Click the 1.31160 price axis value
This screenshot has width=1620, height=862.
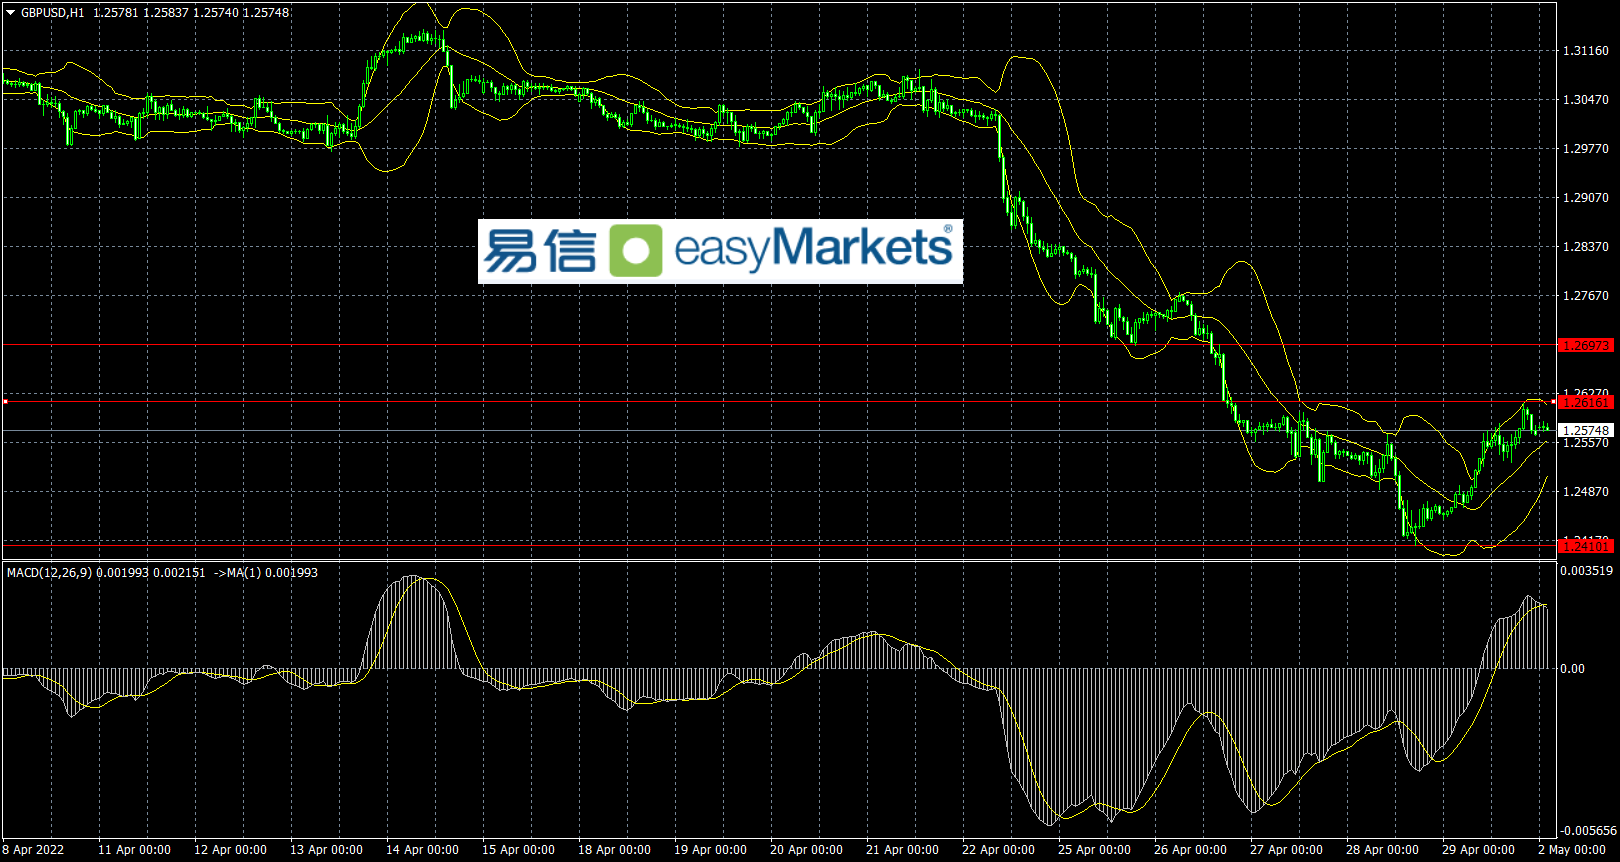[x=1586, y=51]
